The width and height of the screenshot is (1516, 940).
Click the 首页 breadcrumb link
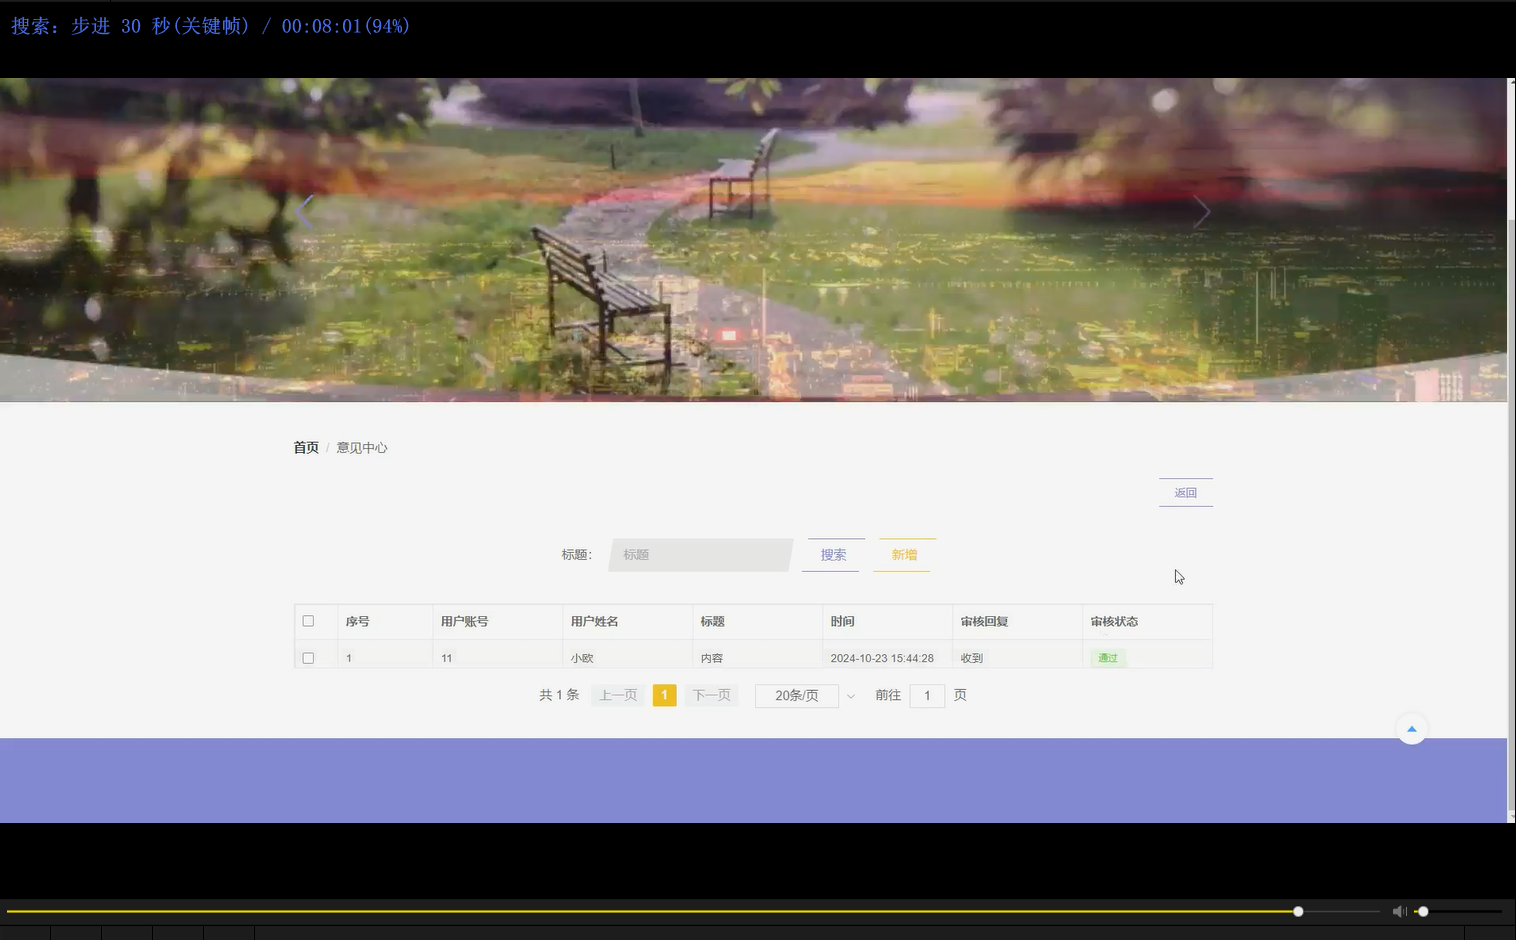(x=306, y=448)
